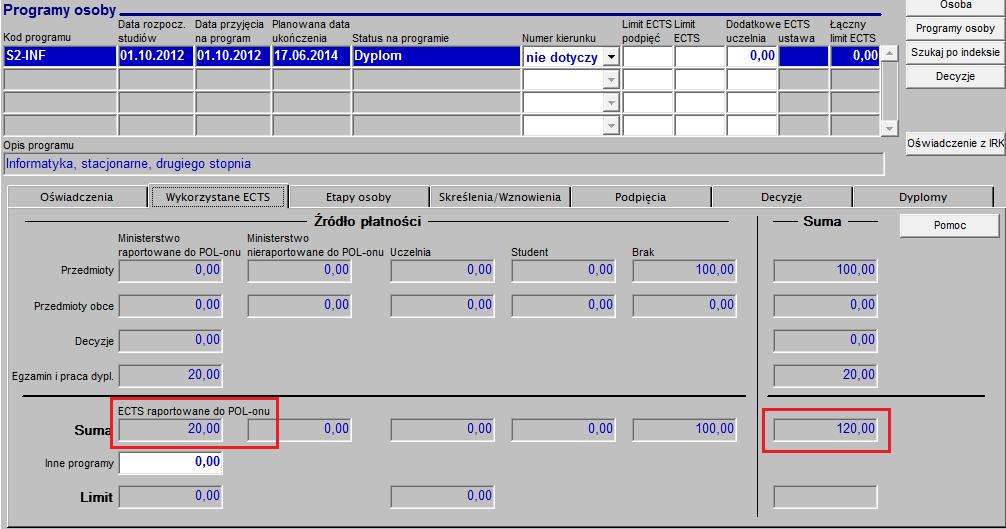Select the Wykorzystane ECTS tab

tap(218, 197)
